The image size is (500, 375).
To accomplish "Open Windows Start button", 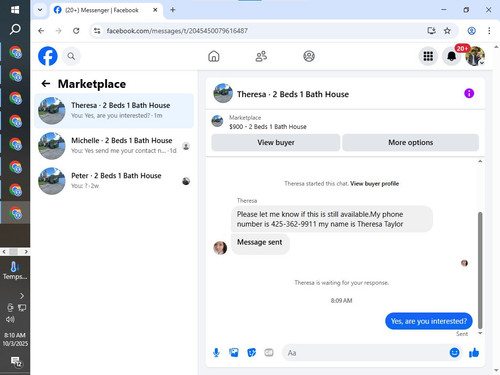I will click(x=15, y=10).
